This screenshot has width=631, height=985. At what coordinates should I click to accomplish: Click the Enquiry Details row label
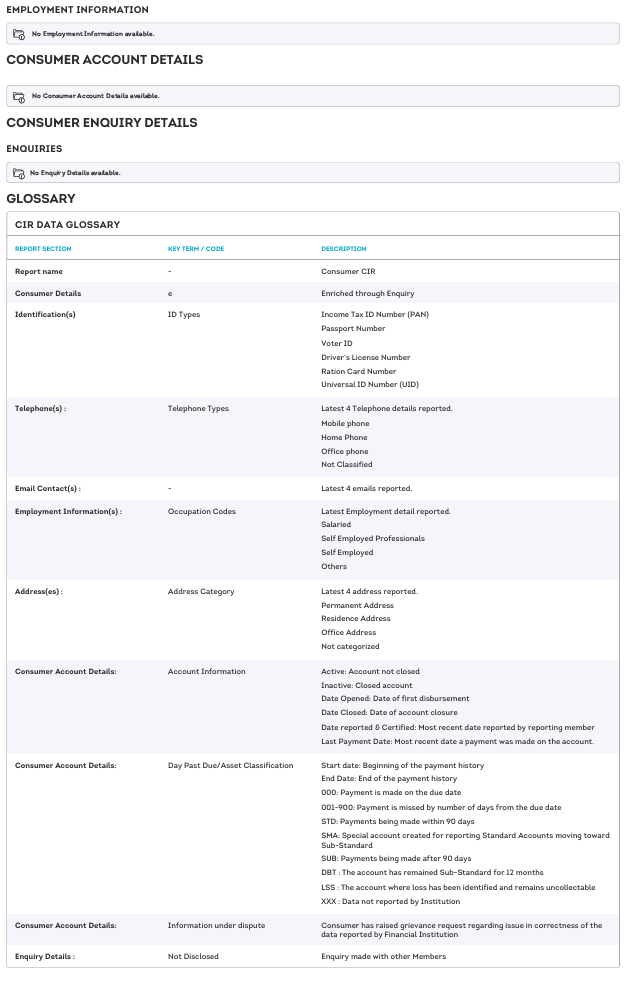click(x=45, y=957)
